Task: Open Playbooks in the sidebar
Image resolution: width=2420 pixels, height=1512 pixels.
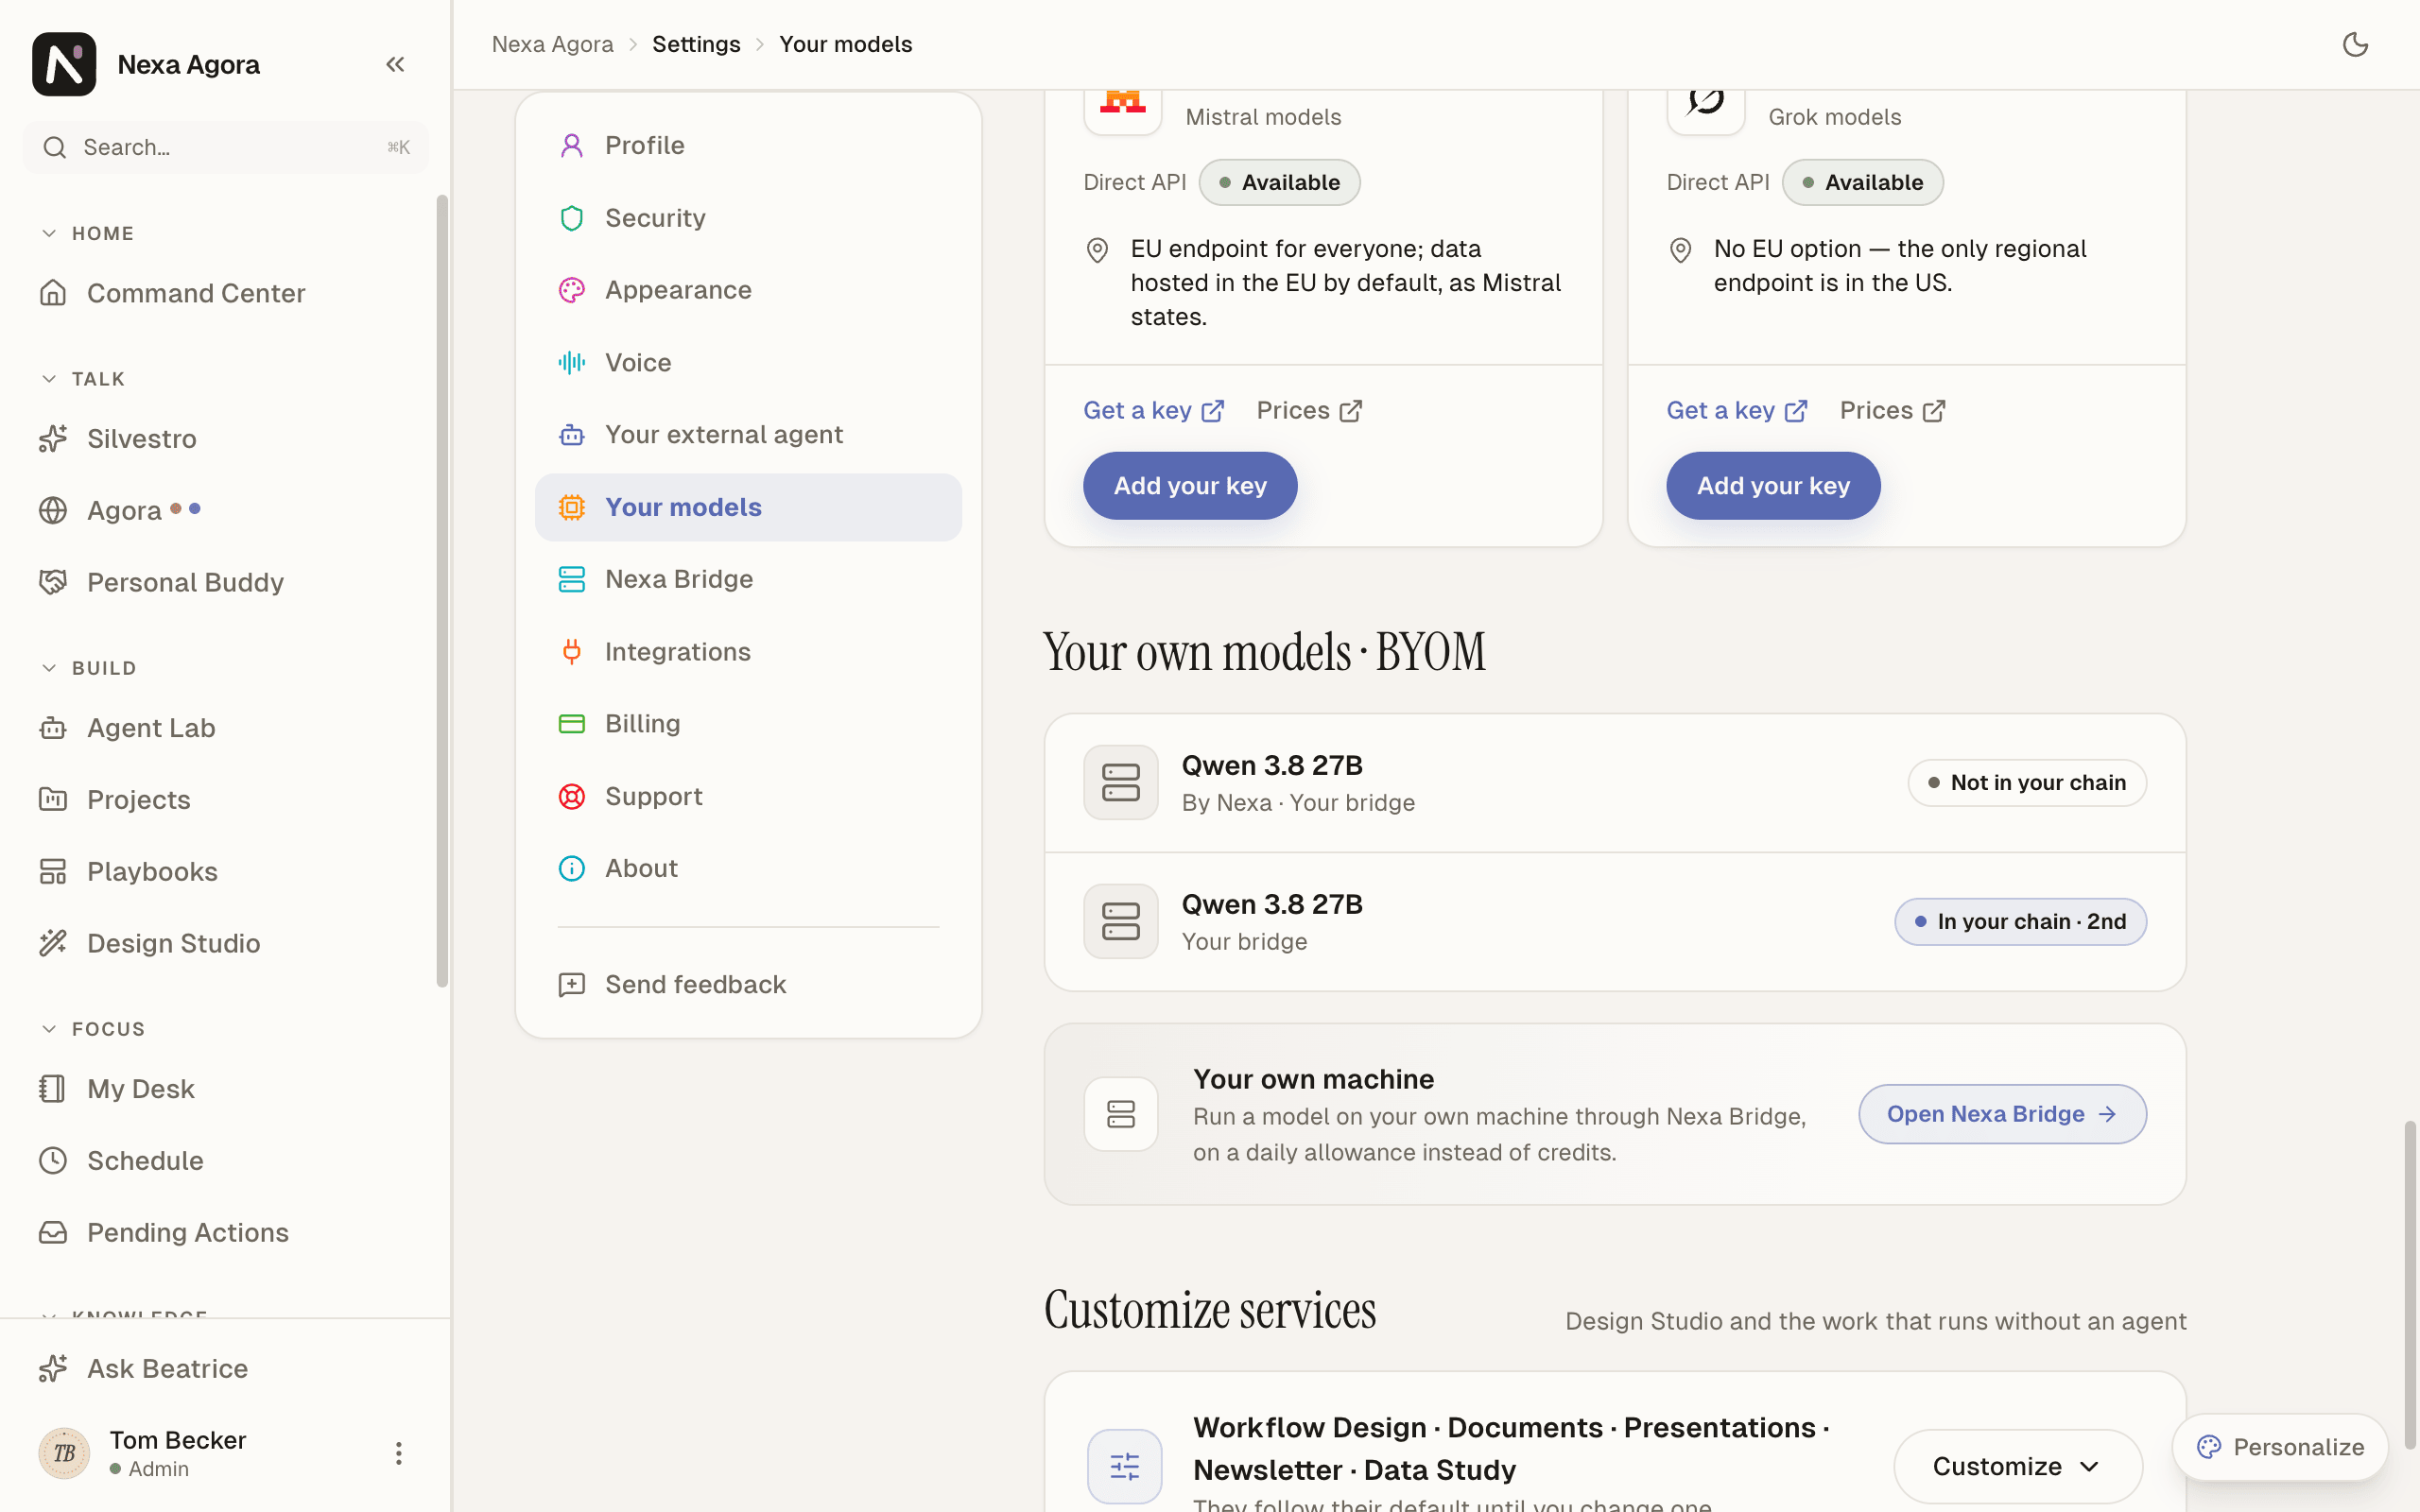Action: pos(225,871)
